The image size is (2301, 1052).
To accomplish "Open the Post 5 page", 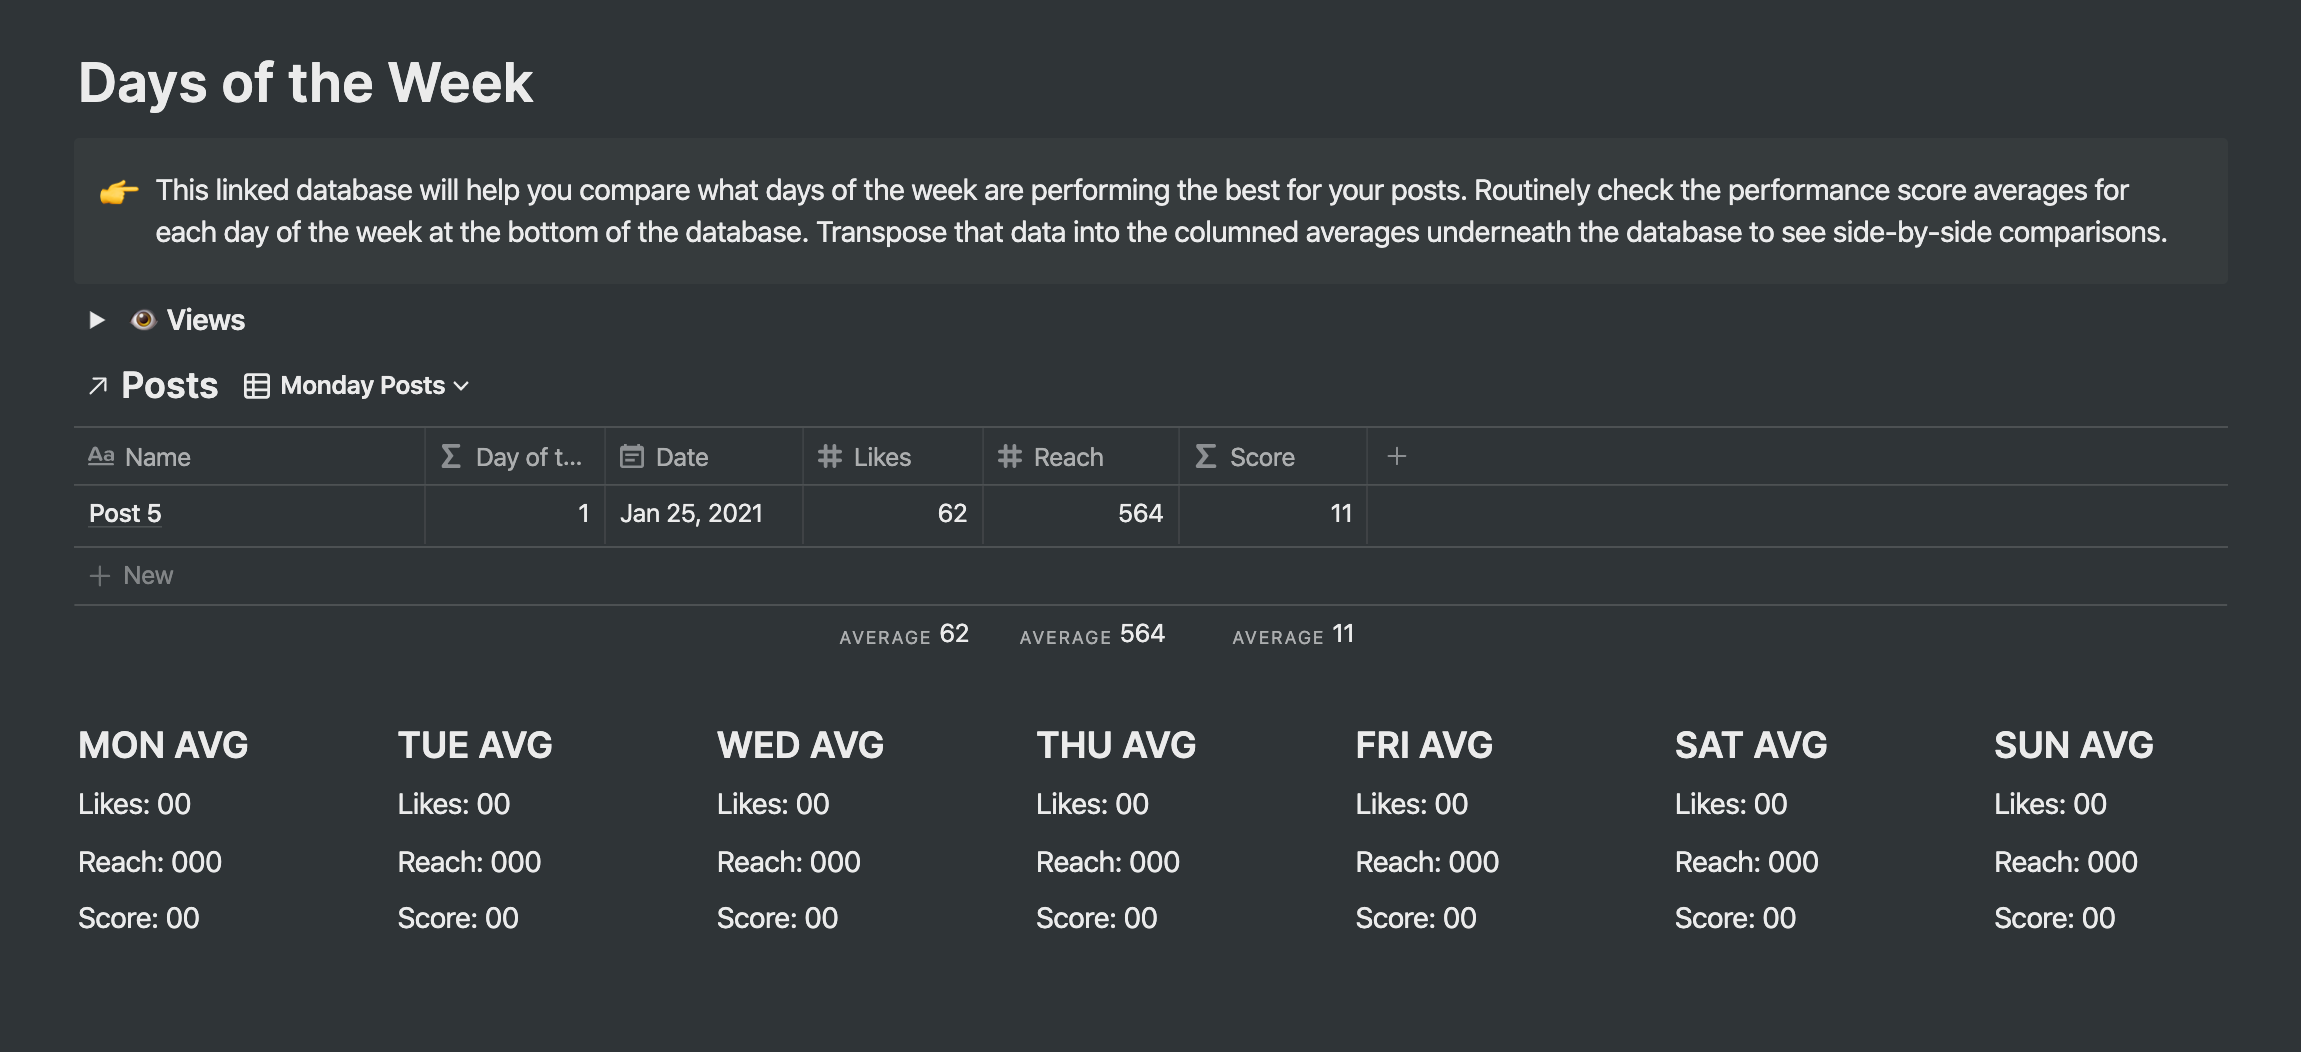I will click(x=124, y=513).
